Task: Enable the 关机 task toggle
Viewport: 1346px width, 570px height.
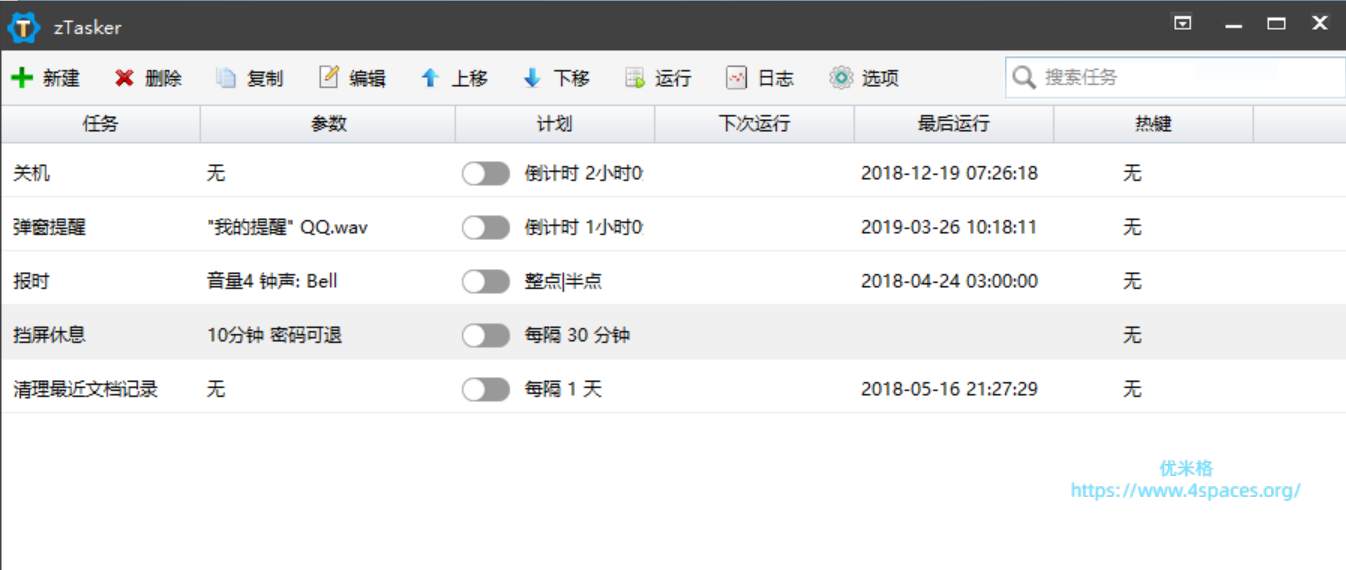Action: point(486,174)
